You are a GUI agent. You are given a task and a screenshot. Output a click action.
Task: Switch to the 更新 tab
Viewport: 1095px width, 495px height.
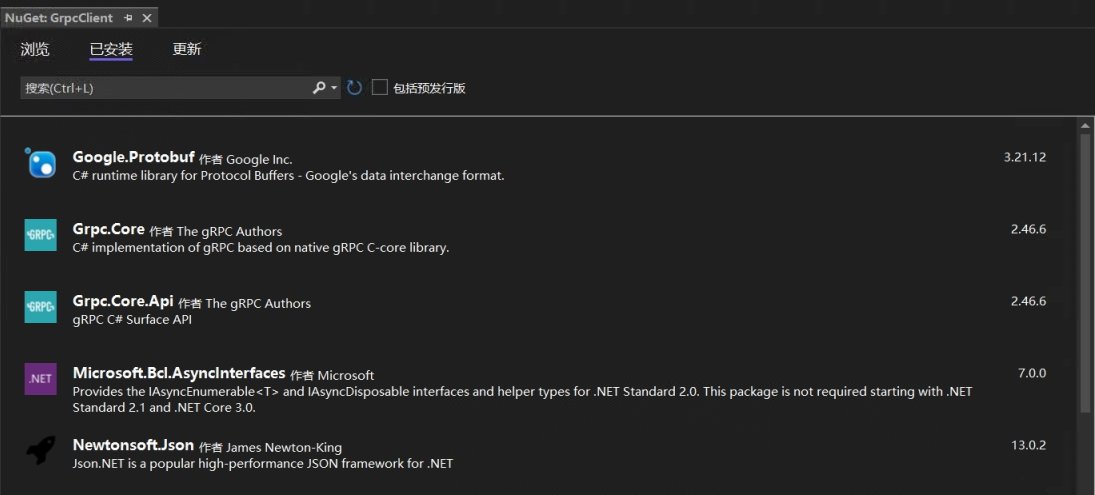[187, 49]
